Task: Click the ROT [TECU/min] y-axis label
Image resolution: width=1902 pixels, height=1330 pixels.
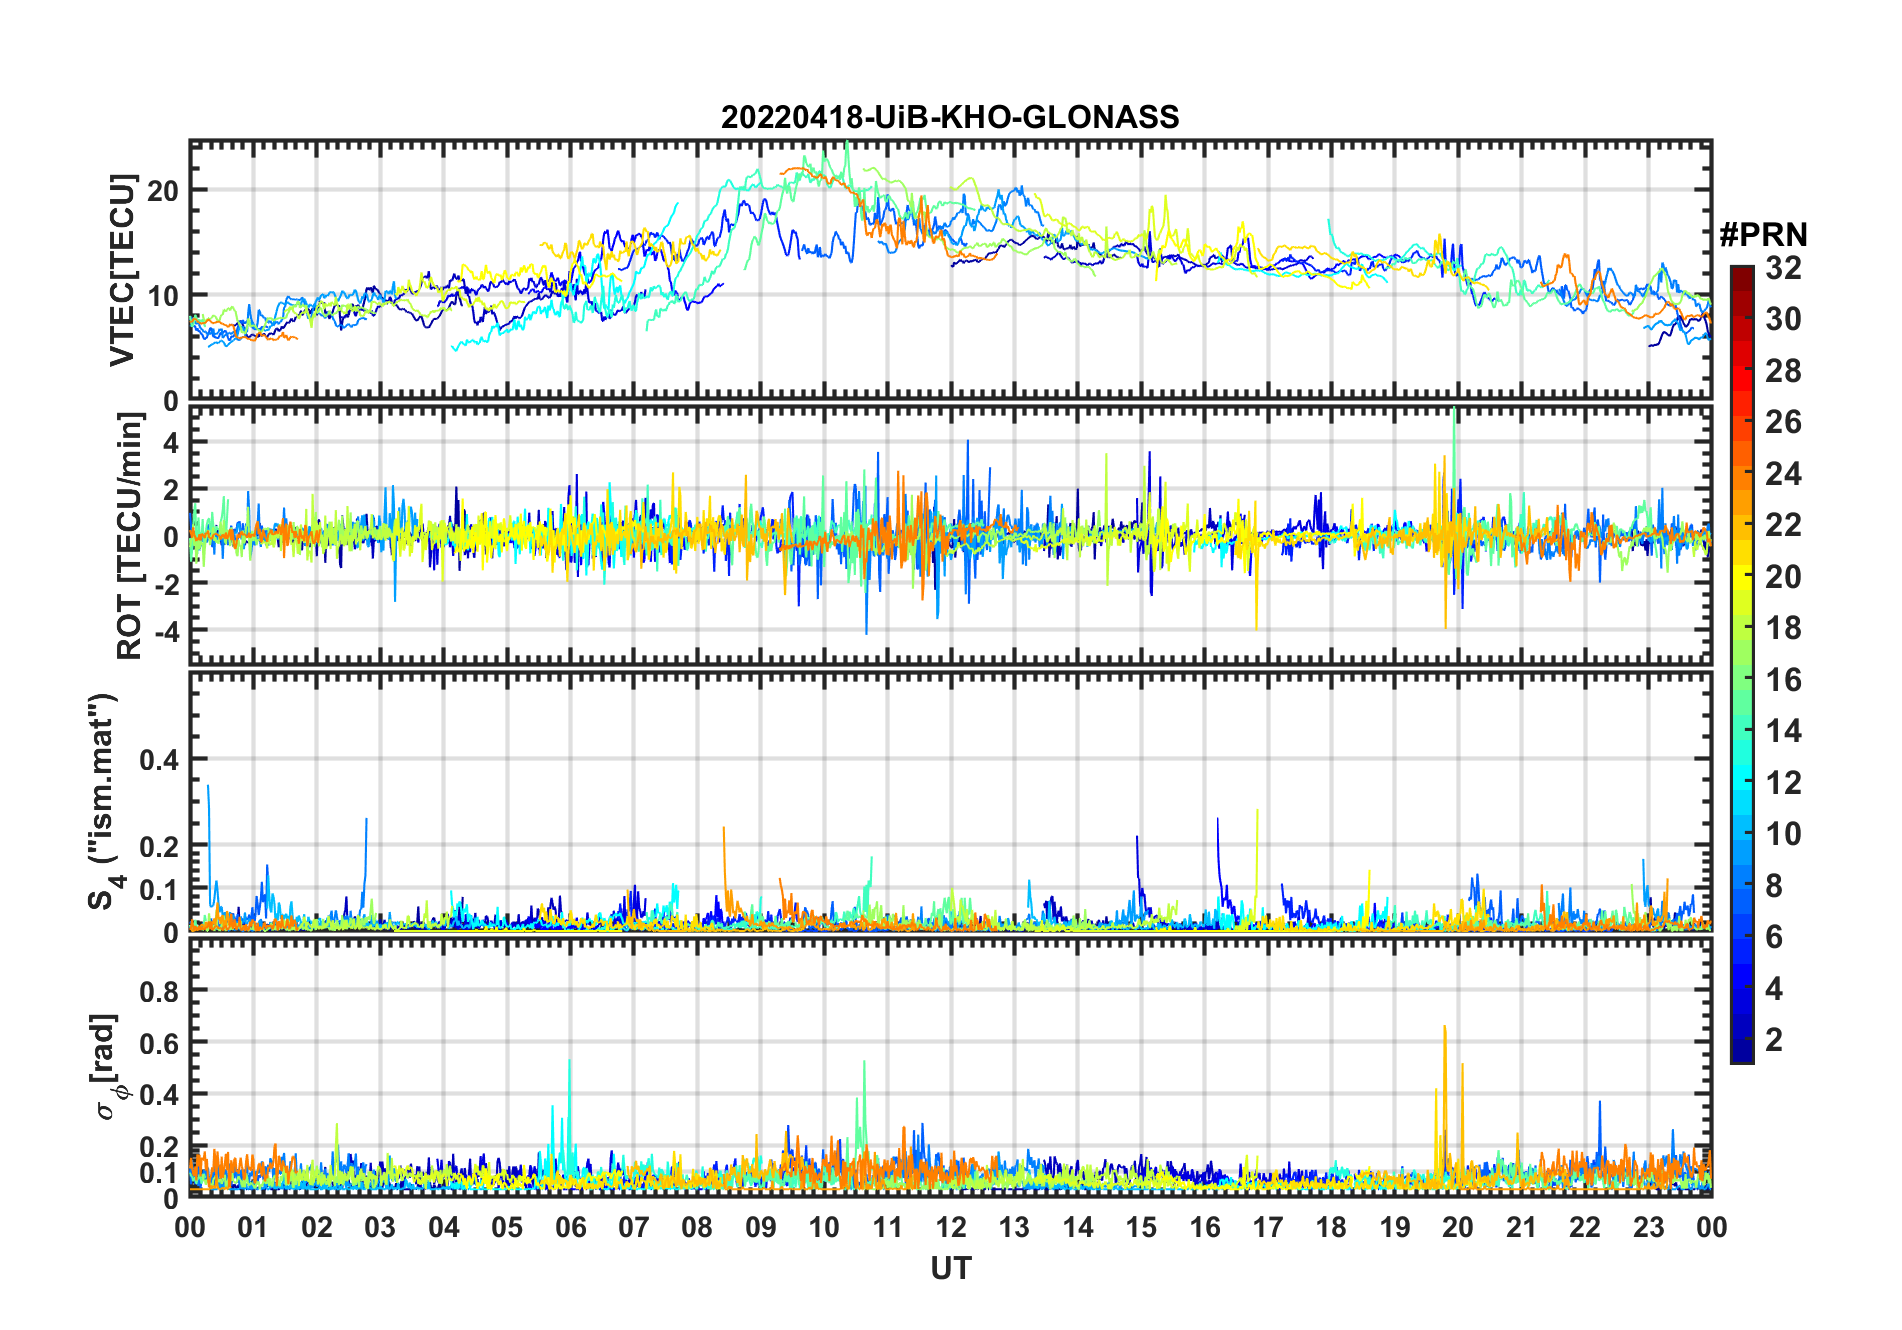Action: 129,536
